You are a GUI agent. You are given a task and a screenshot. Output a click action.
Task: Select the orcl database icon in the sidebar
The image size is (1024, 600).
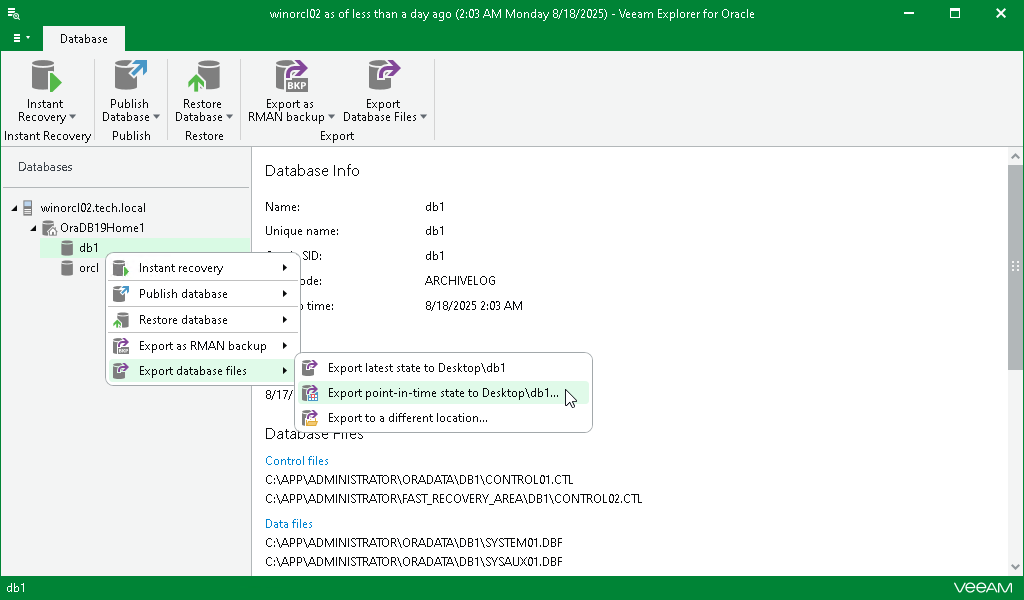(66, 268)
